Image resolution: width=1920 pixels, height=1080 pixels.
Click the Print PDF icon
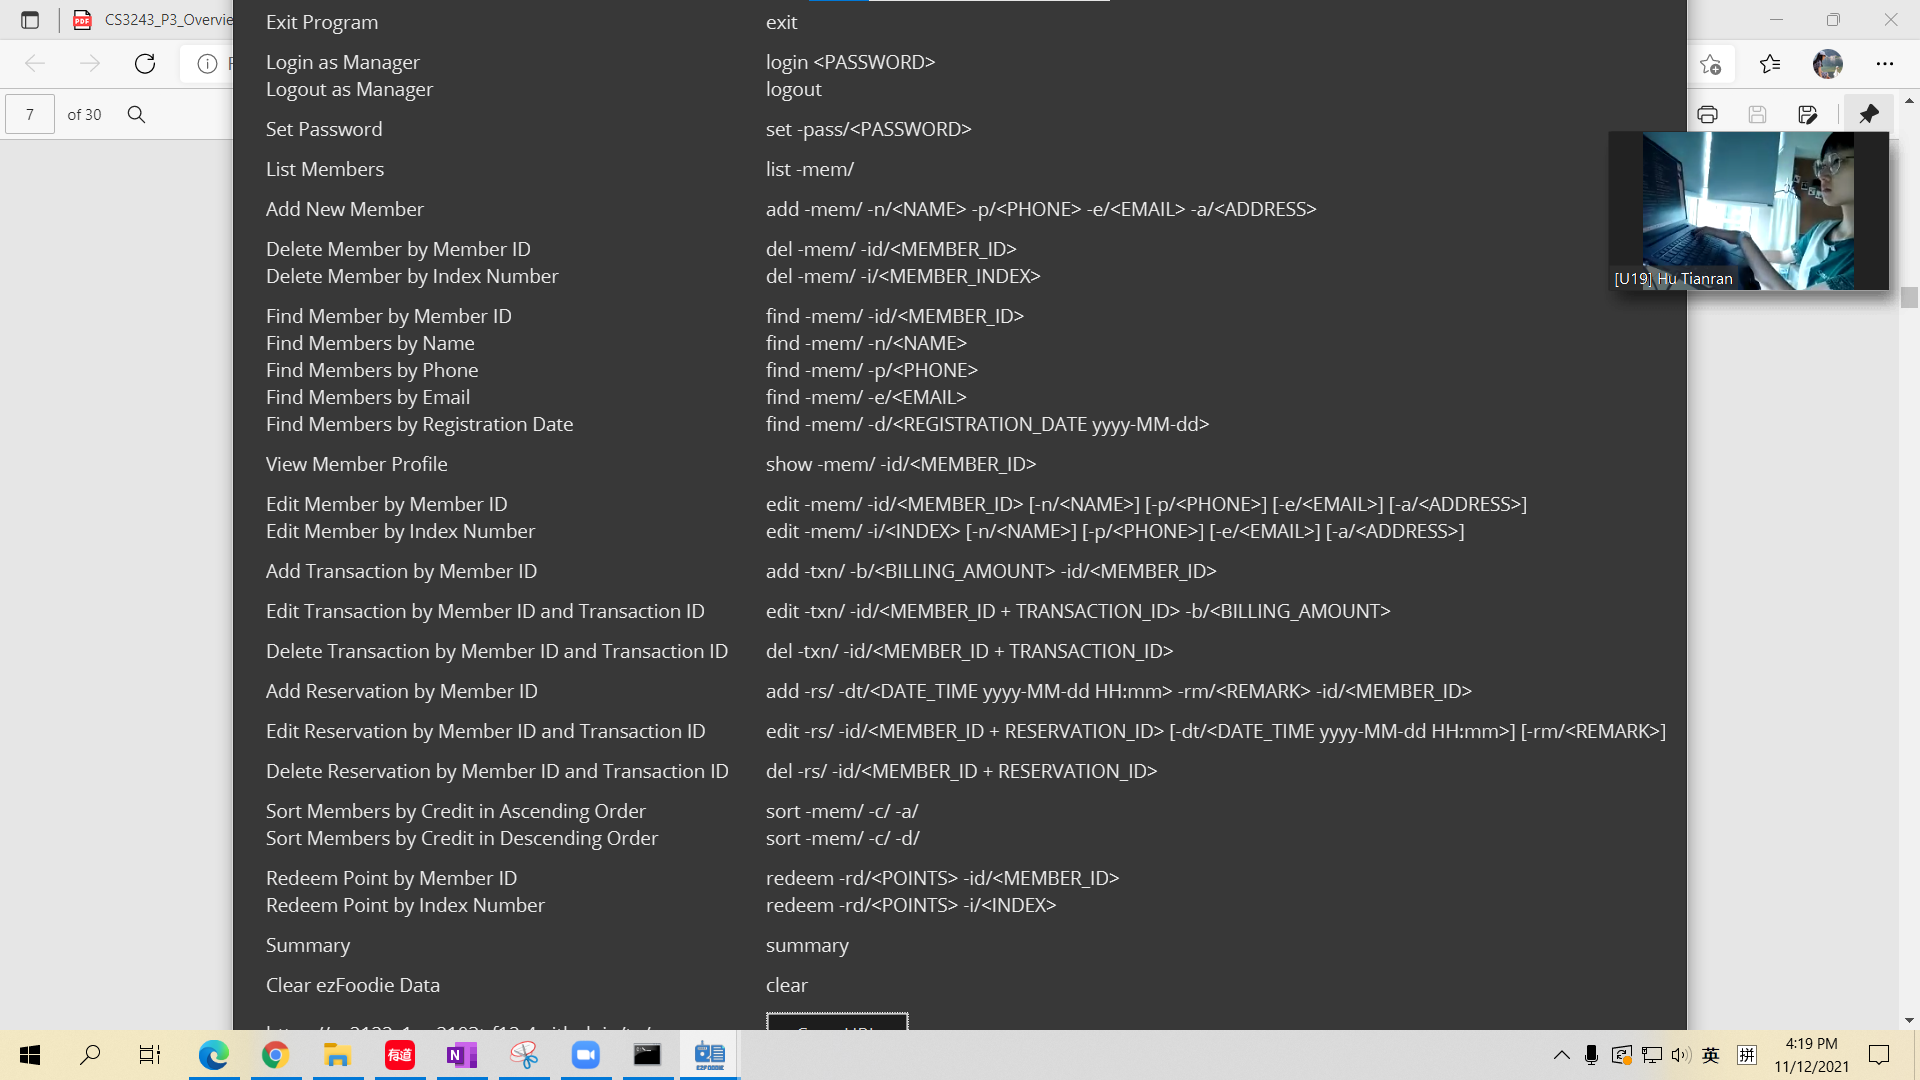1707,114
